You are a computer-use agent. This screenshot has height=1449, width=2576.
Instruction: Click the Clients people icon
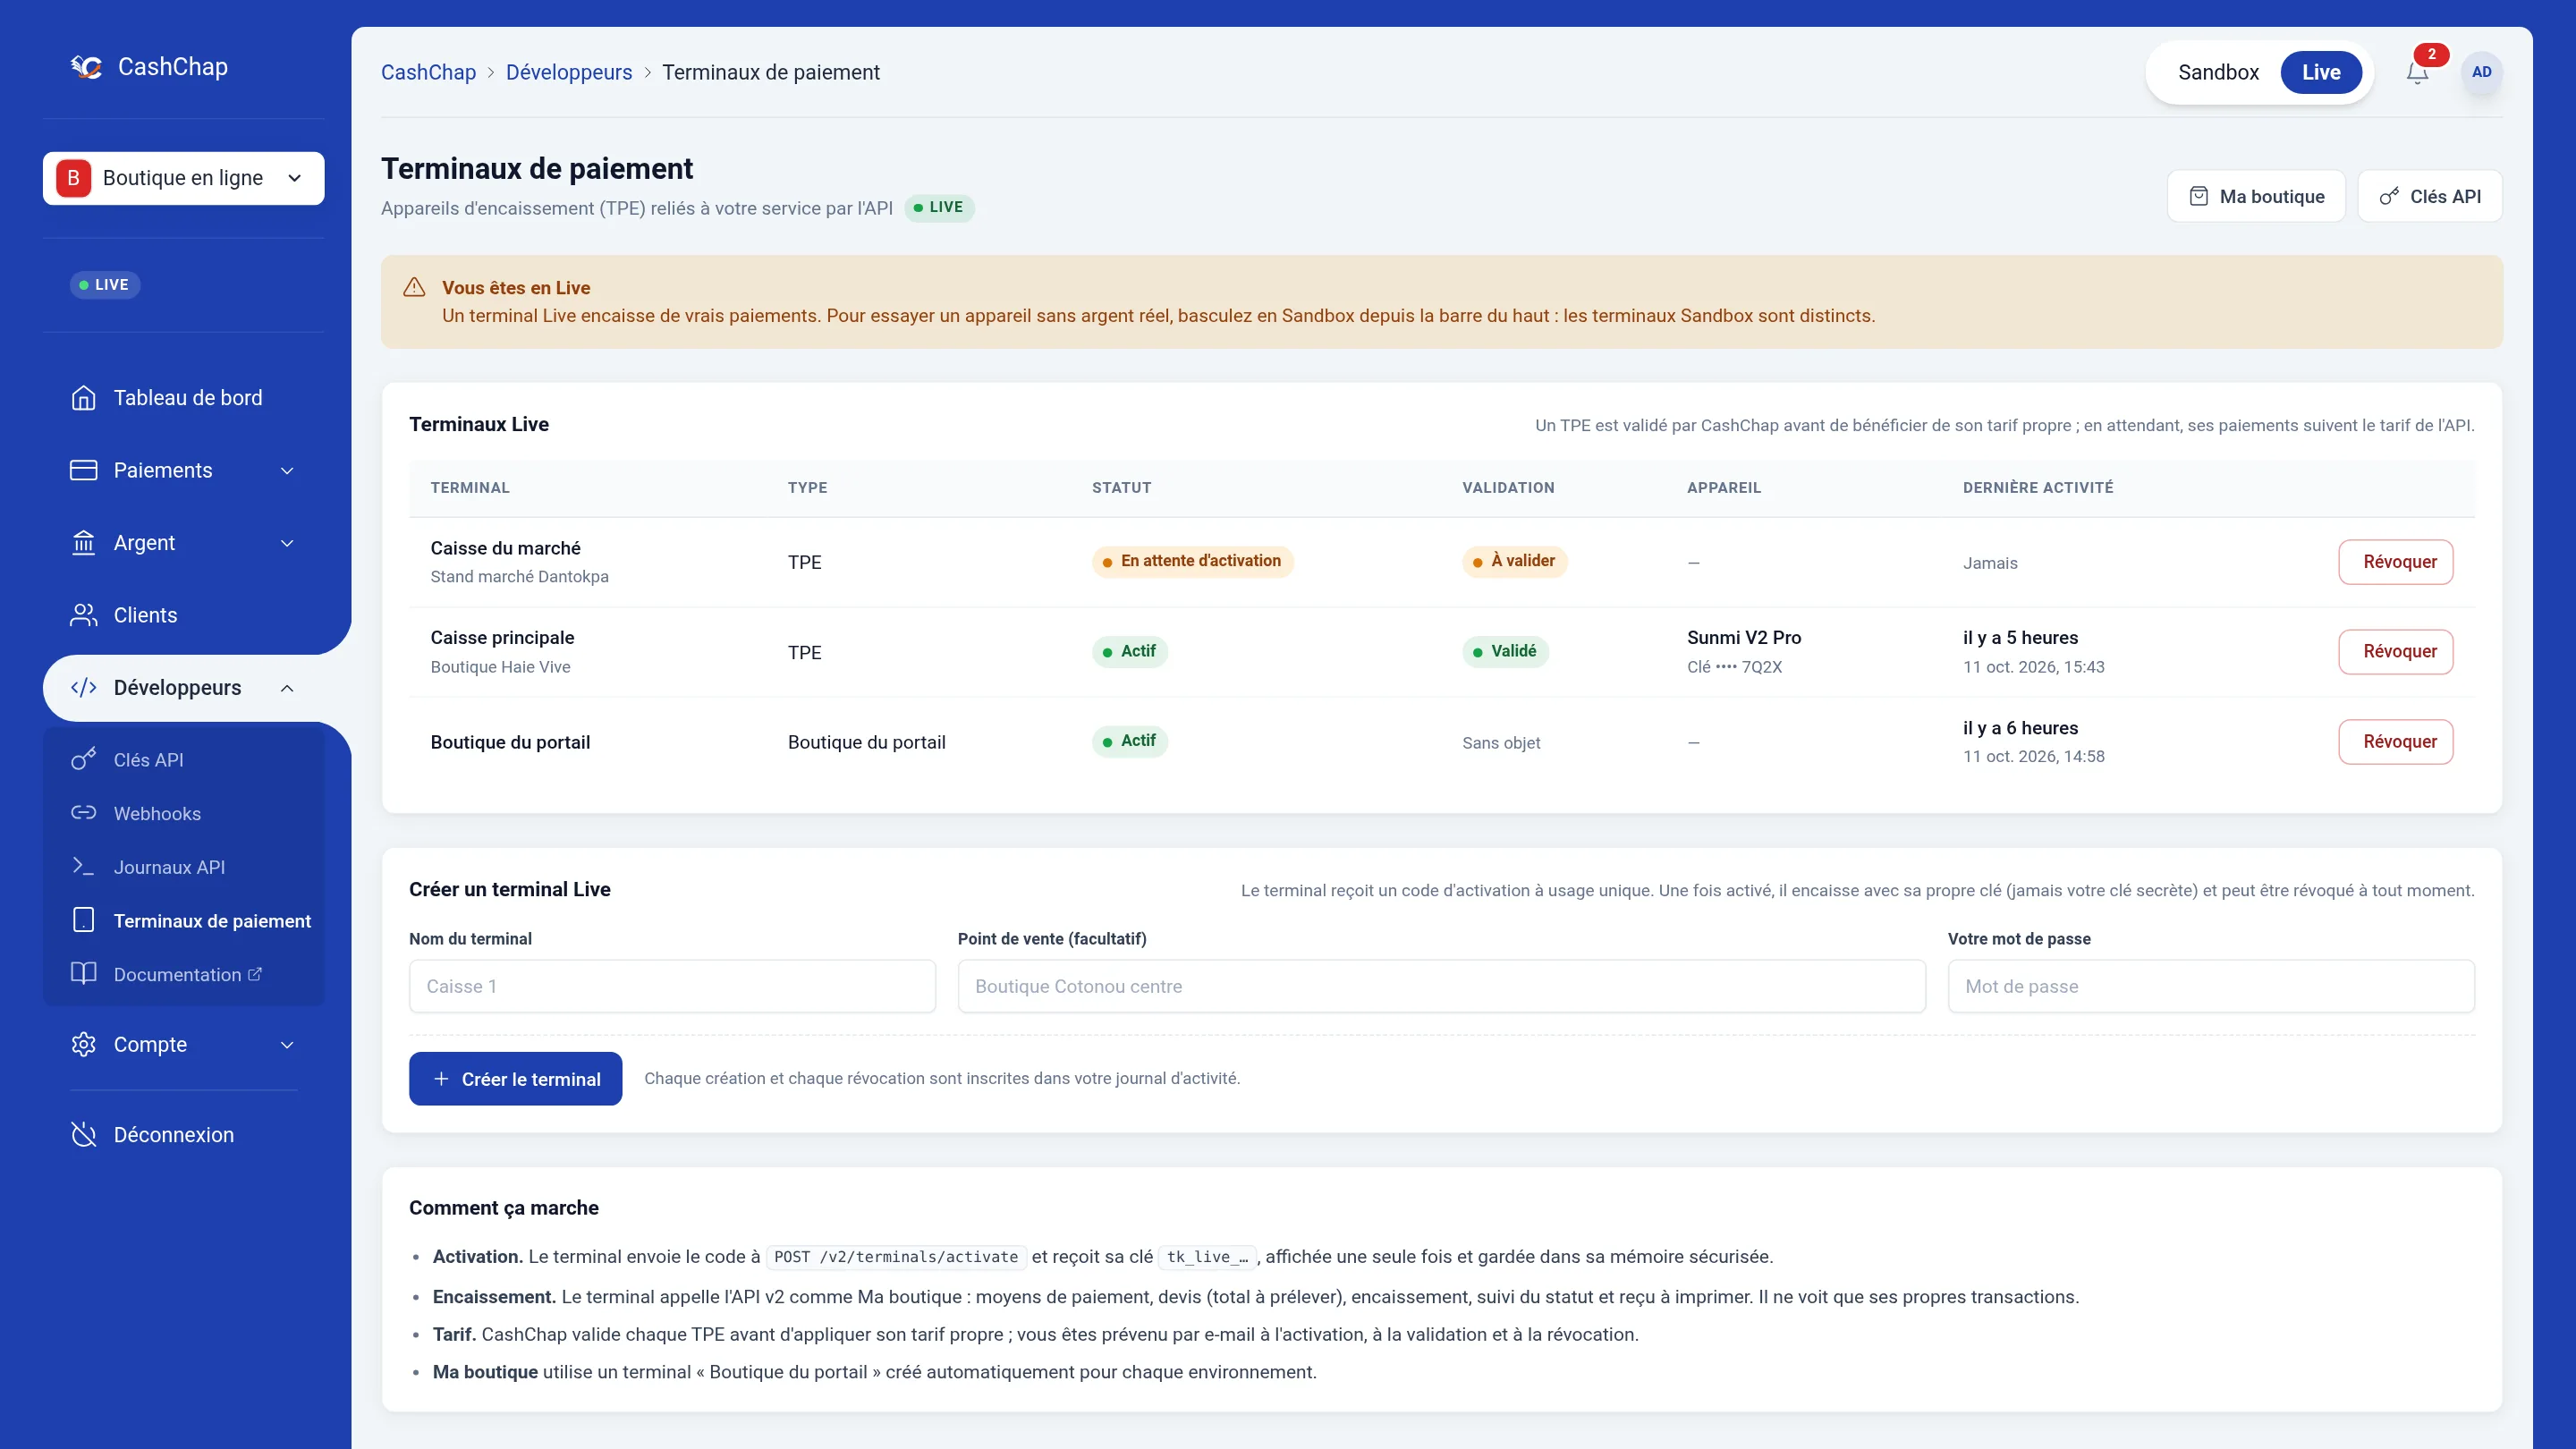click(84, 615)
